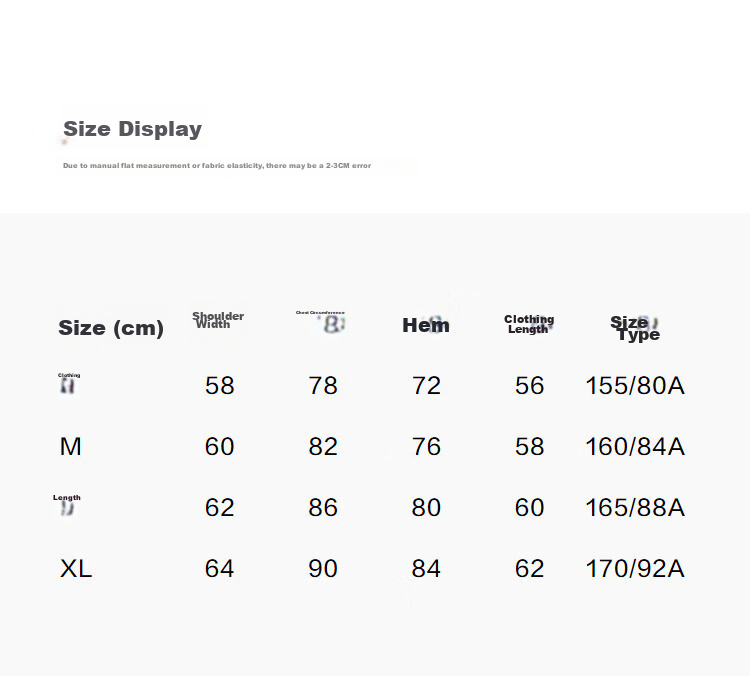750x676 pixels.
Task: Select the 'XL' size row label
Action: click(76, 568)
